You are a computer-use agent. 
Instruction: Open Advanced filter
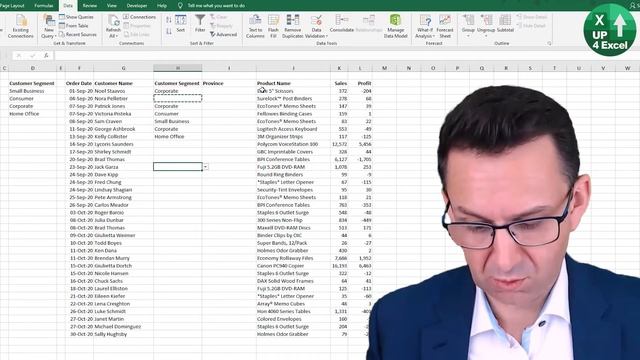click(x=223, y=35)
